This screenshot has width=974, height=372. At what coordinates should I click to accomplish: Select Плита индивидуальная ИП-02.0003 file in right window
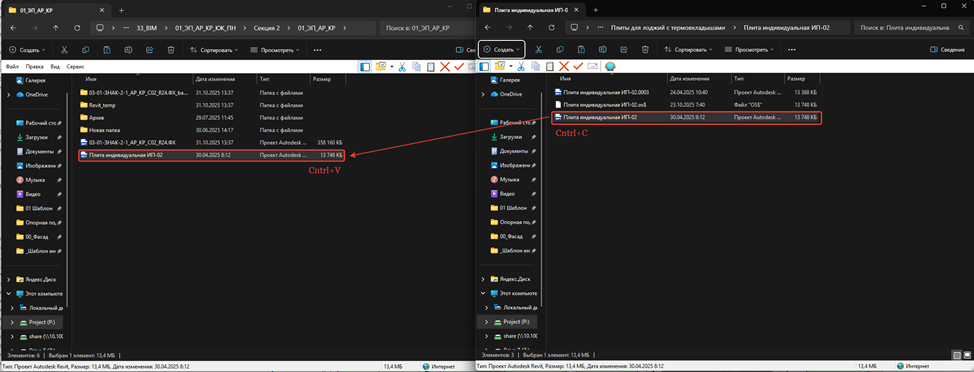(685, 92)
